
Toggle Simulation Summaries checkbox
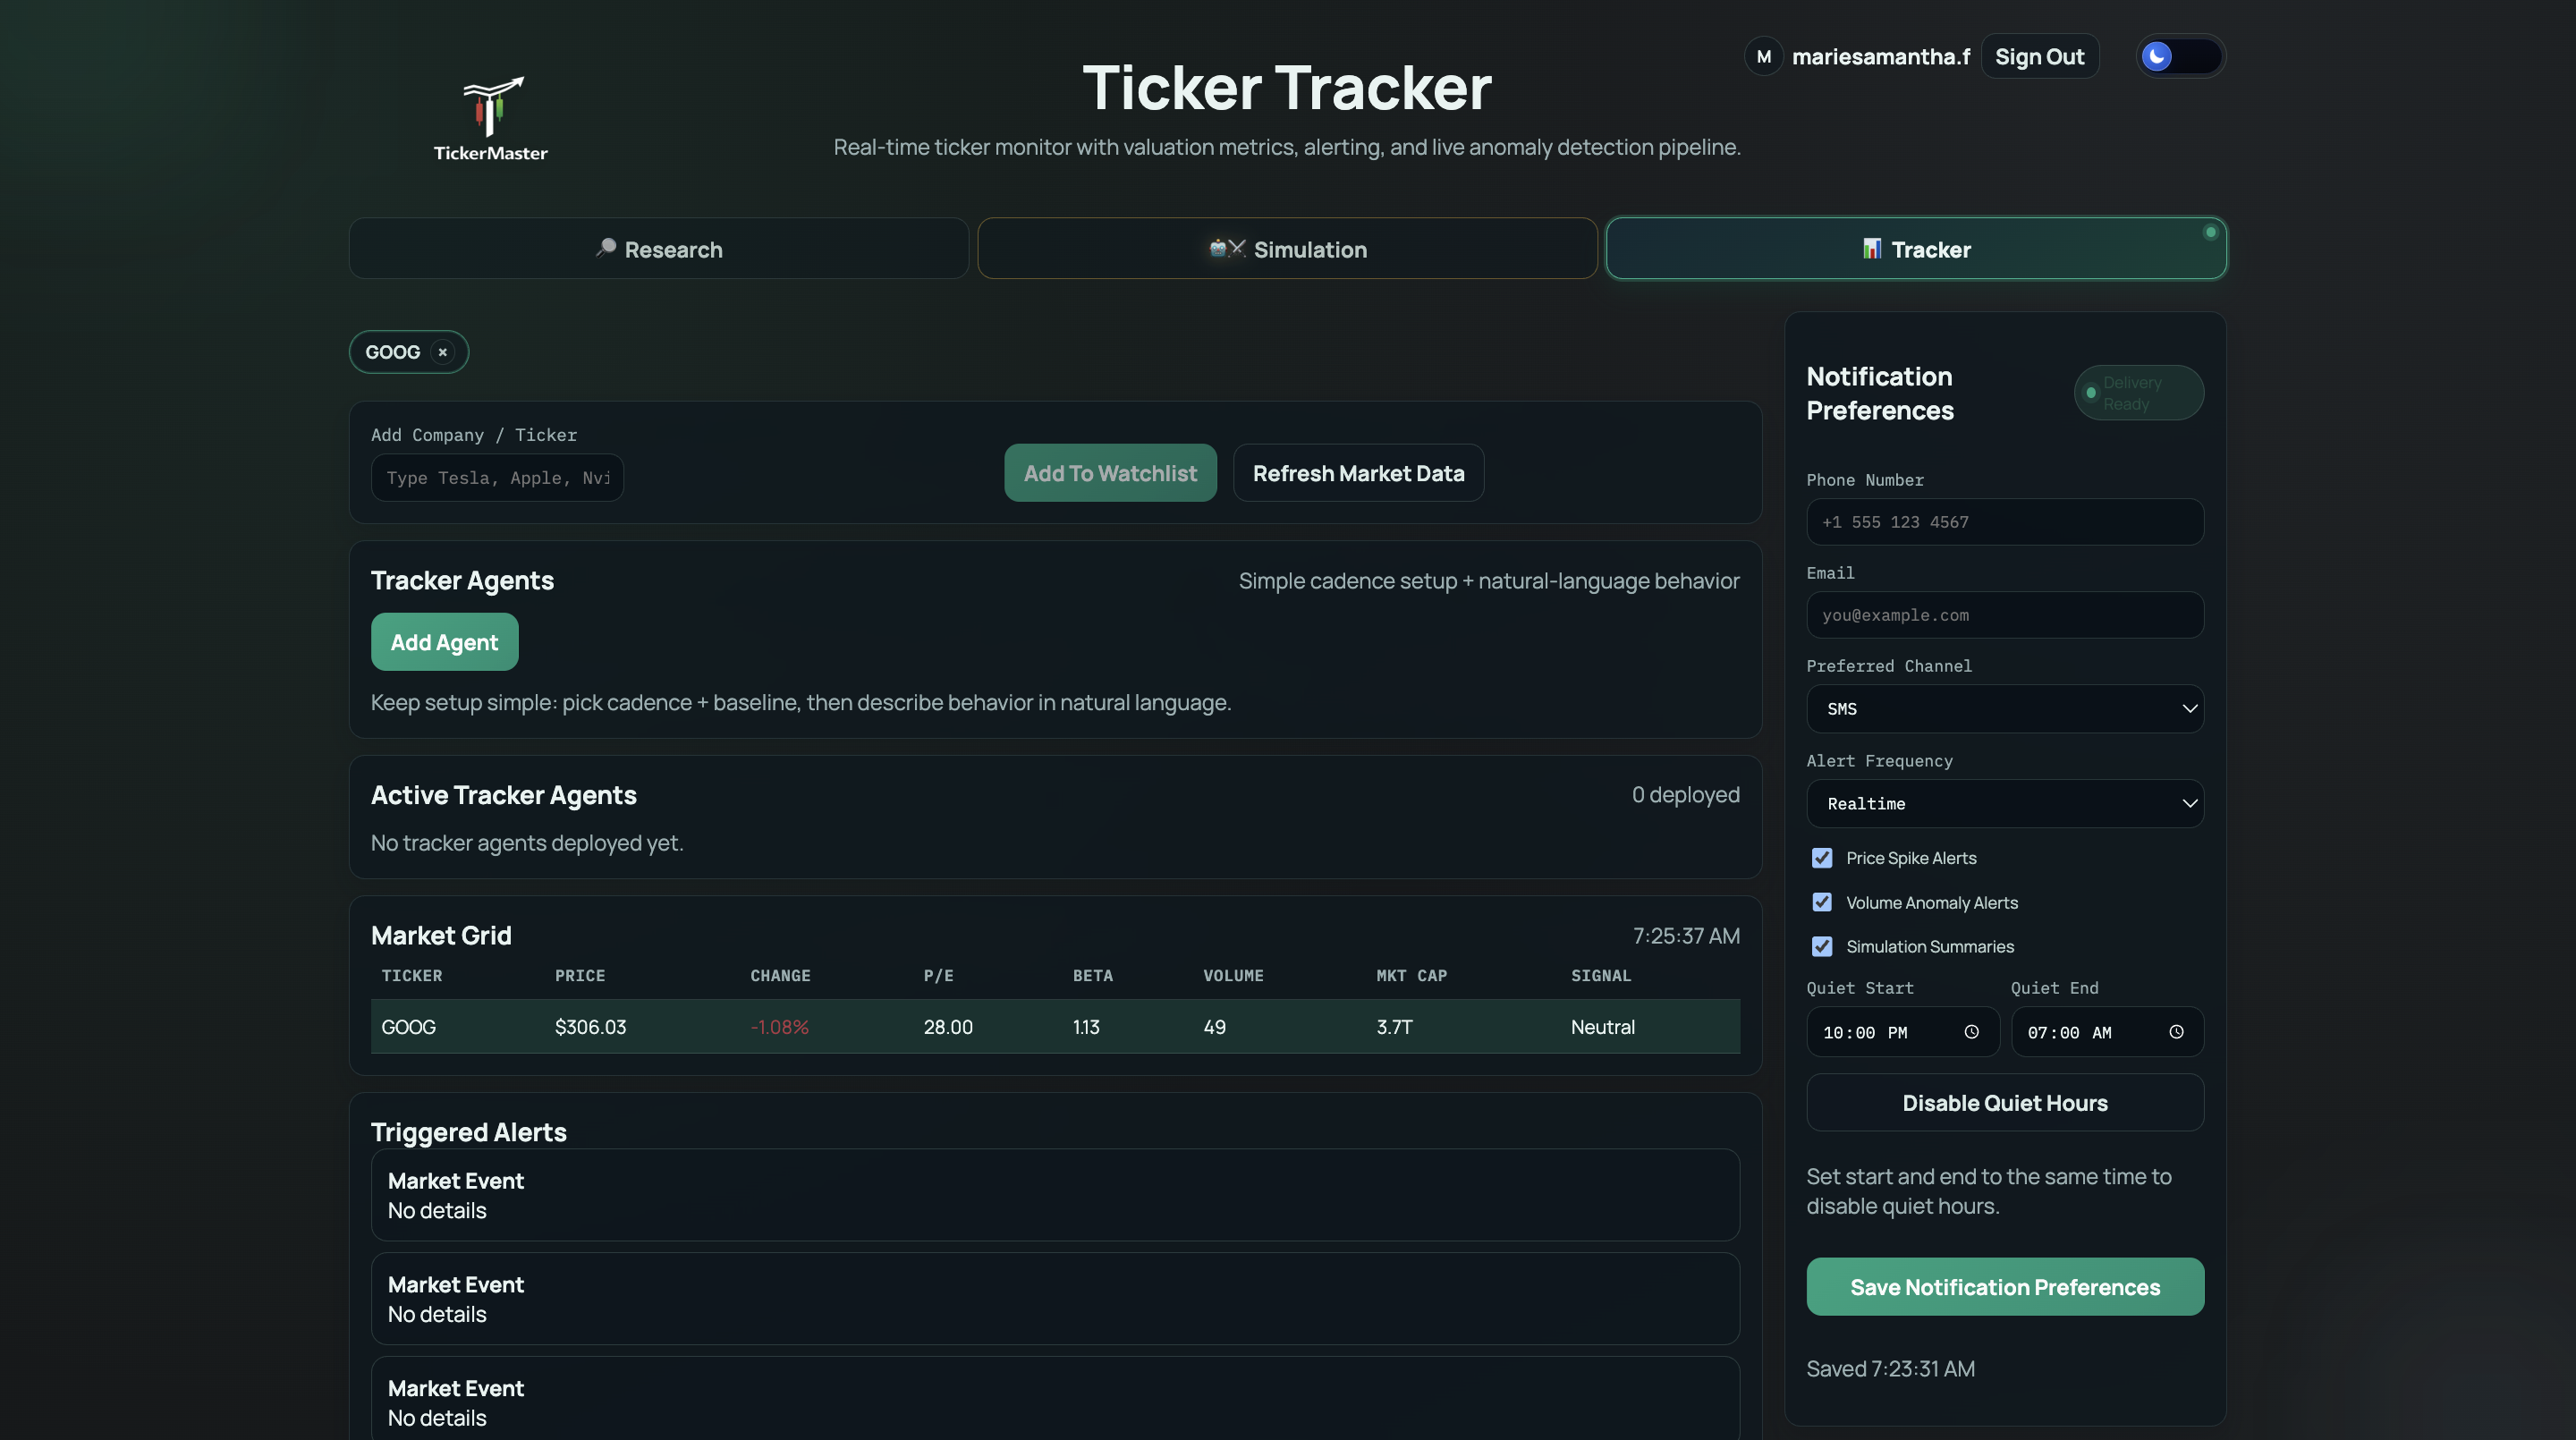(1822, 946)
